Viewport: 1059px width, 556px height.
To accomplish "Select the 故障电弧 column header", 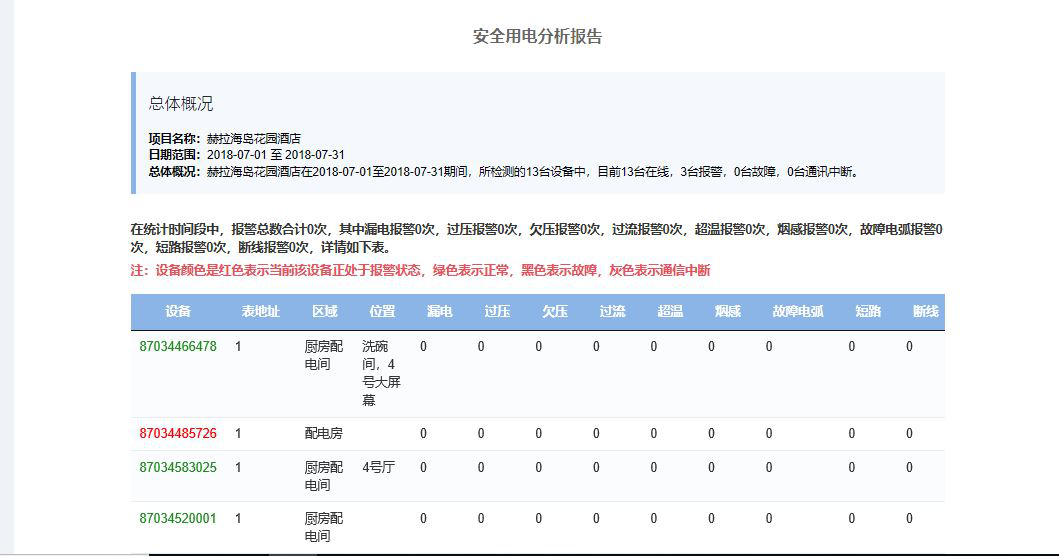I will [x=798, y=312].
